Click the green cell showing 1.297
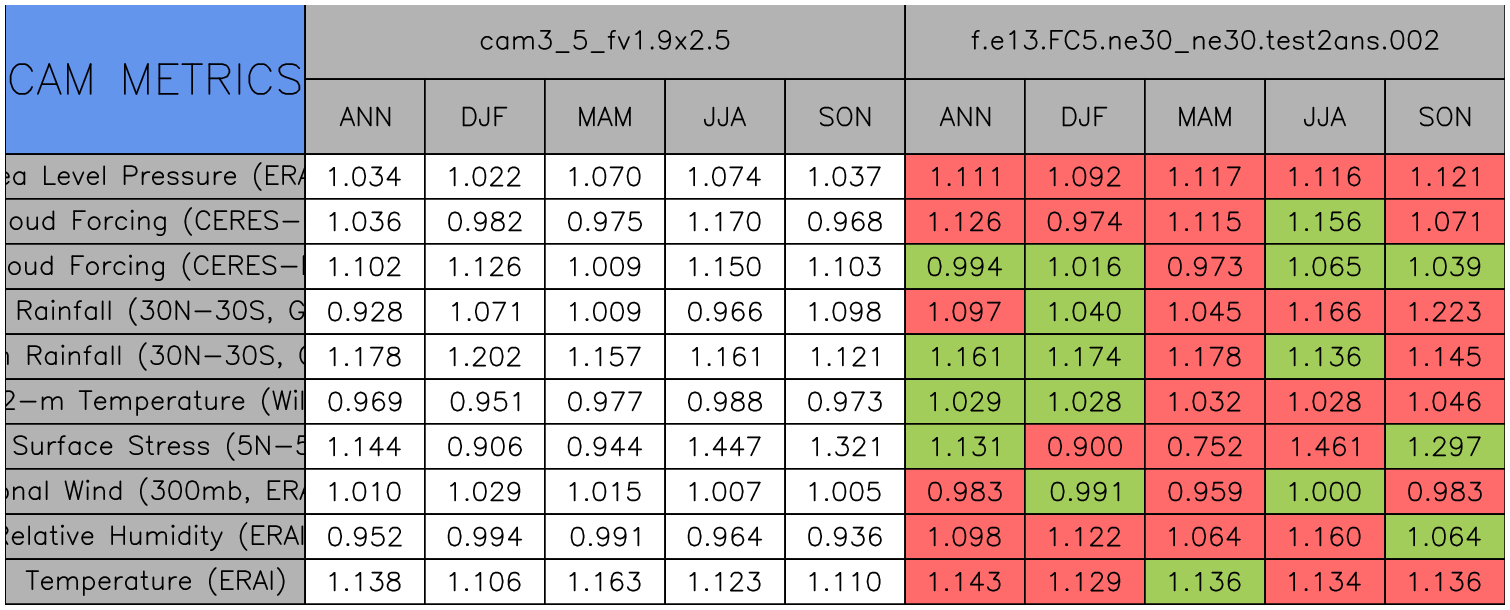1510x610 pixels. tap(1445, 447)
